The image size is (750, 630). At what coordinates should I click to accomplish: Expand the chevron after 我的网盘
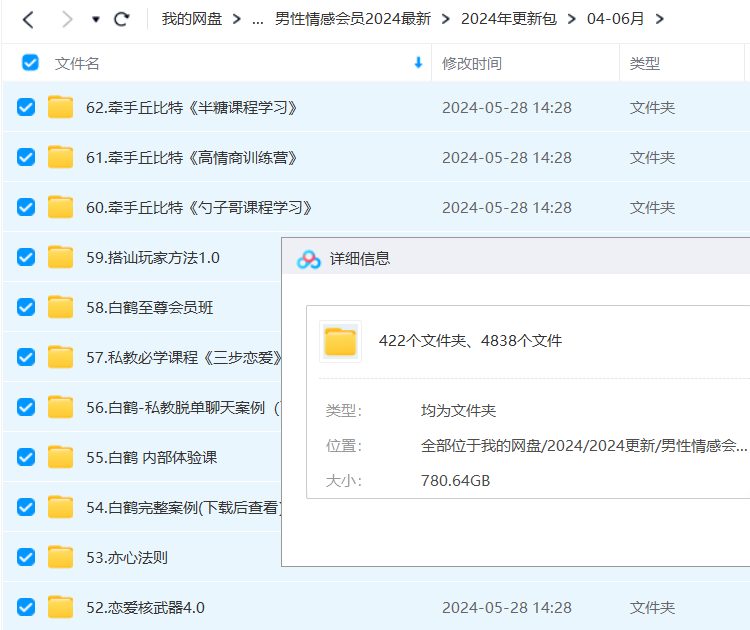(x=236, y=19)
